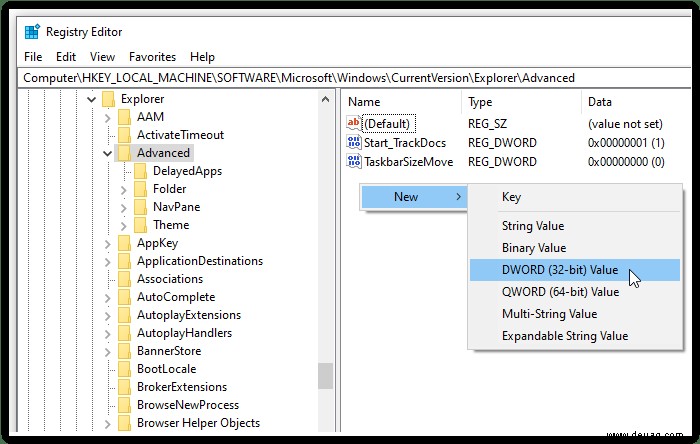Click the ActivateTimeout folder icon
The width and height of the screenshot is (700, 444).
pyautogui.click(x=125, y=135)
